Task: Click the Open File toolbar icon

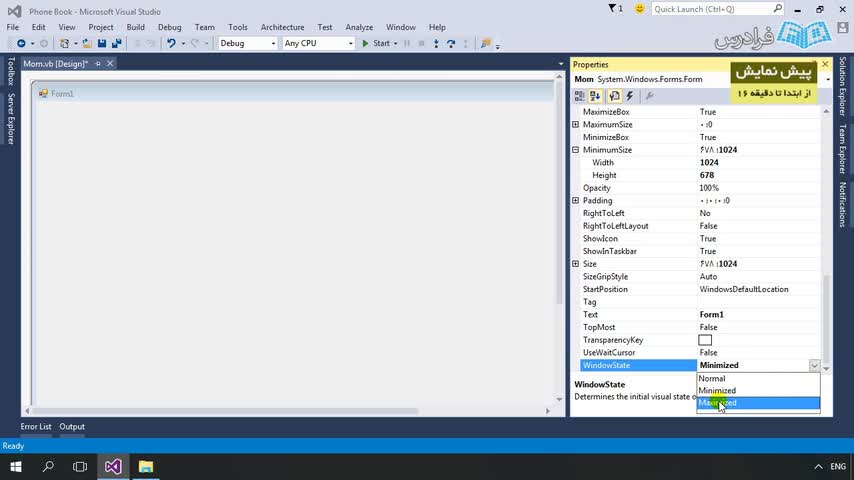Action: pos(87,43)
